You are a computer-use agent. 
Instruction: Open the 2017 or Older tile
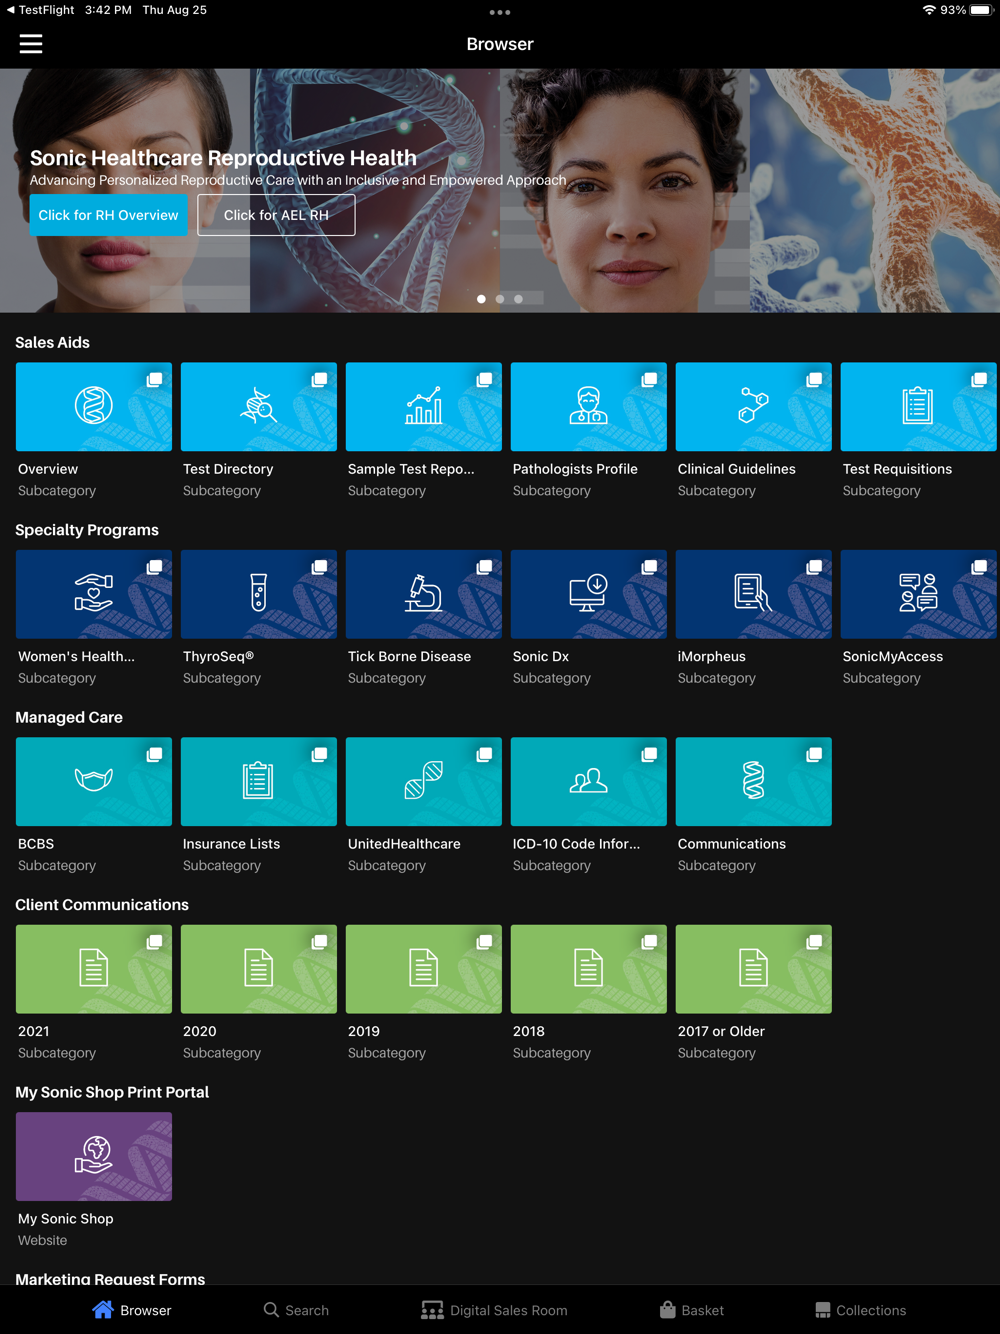(x=754, y=969)
